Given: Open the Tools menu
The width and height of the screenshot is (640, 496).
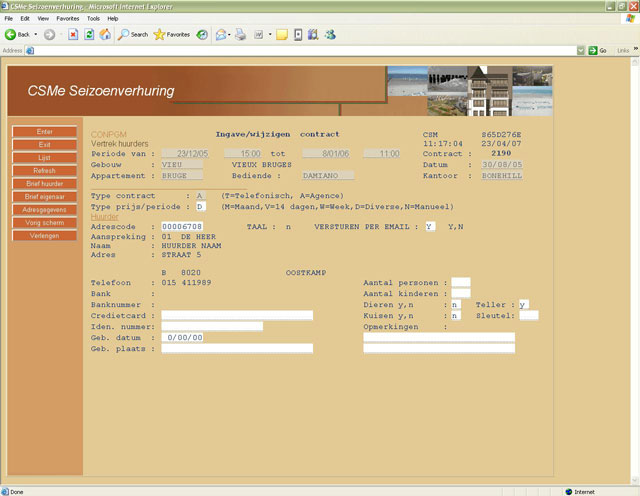Looking at the screenshot, I should tap(93, 18).
